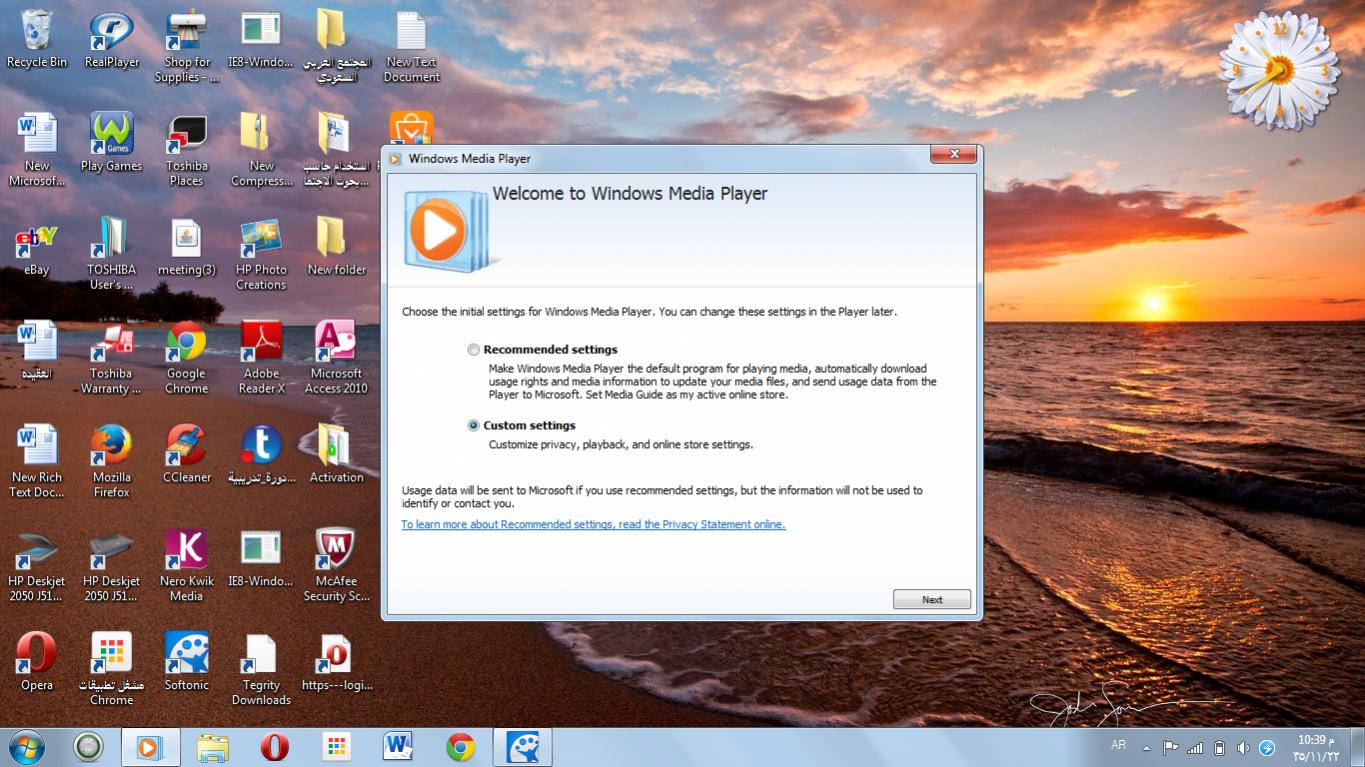1365x767 pixels.
Task: Click the green circular taskbar icon
Action: point(88,747)
